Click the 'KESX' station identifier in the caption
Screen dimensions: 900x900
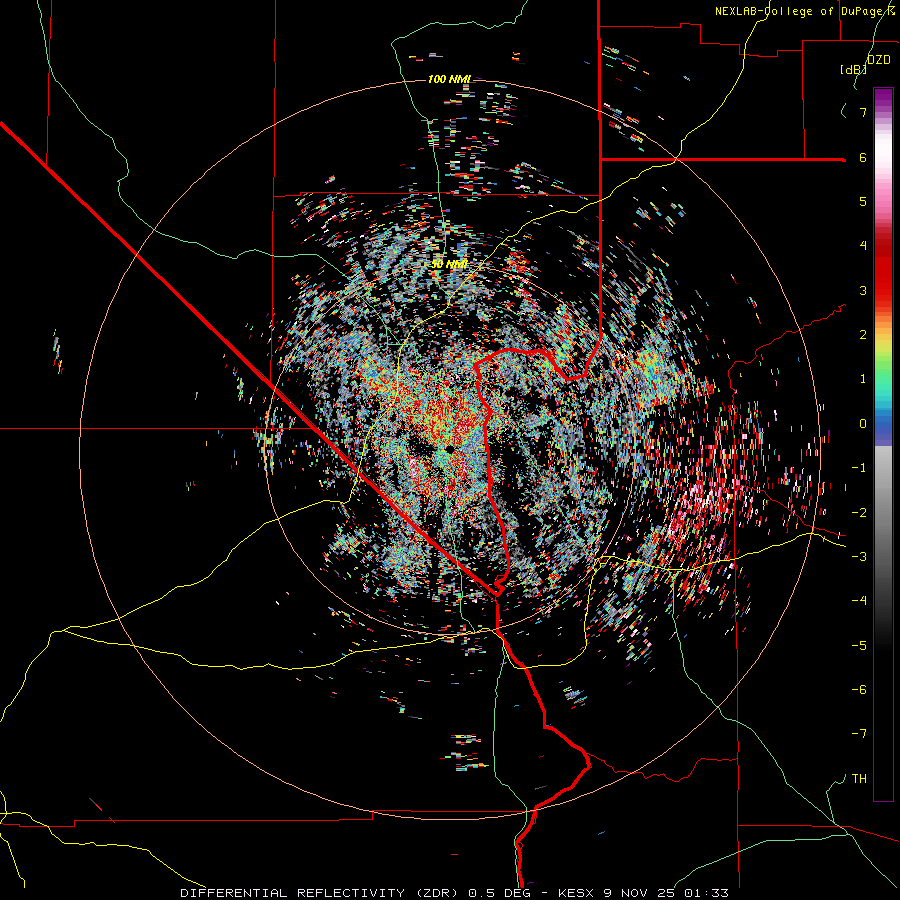pyautogui.click(x=576, y=893)
